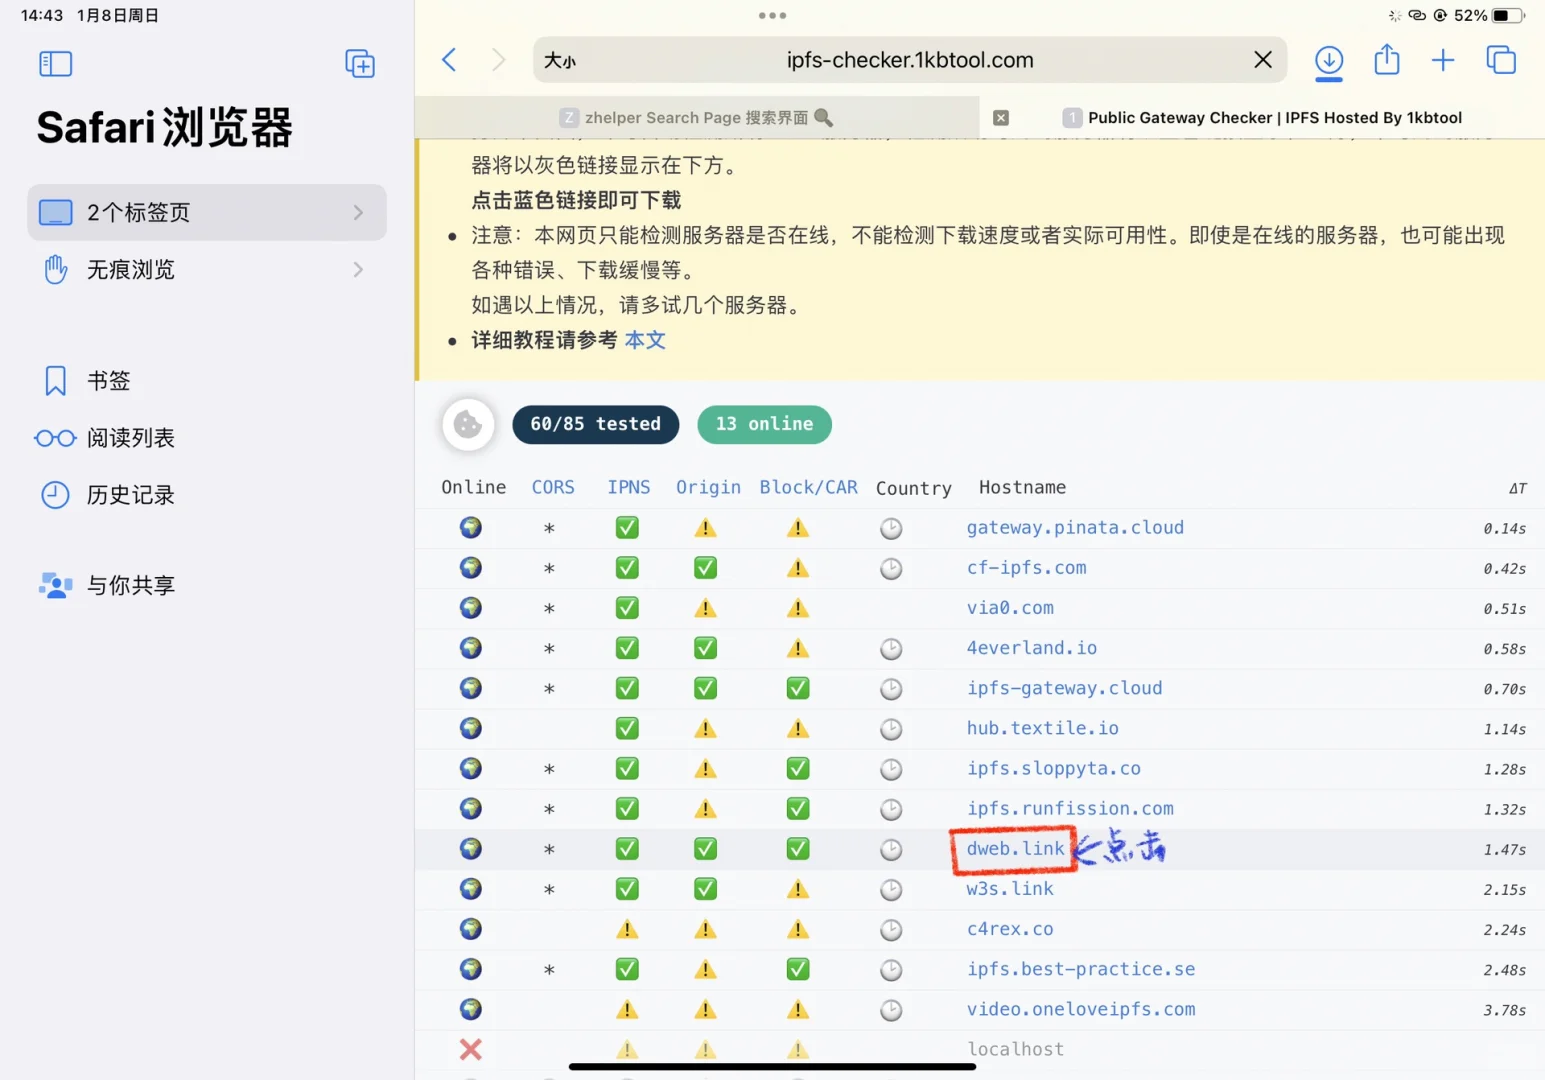Click the Block/CAR column header
The height and width of the screenshot is (1080, 1545).
point(808,487)
